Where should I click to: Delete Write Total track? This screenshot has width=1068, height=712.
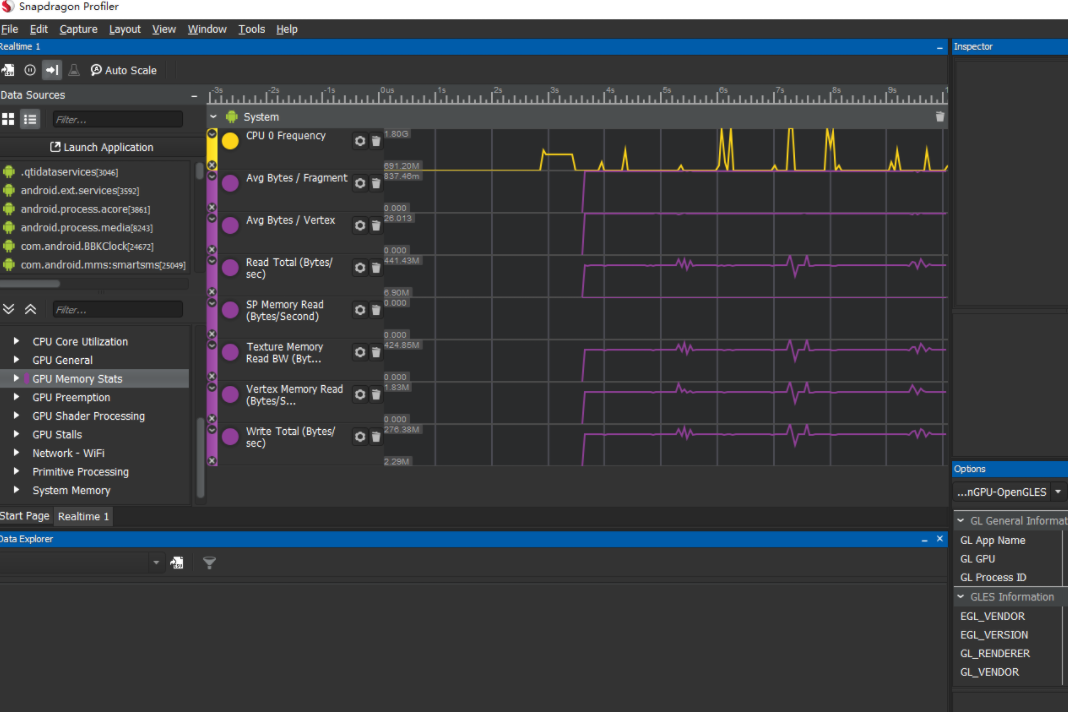pos(376,437)
